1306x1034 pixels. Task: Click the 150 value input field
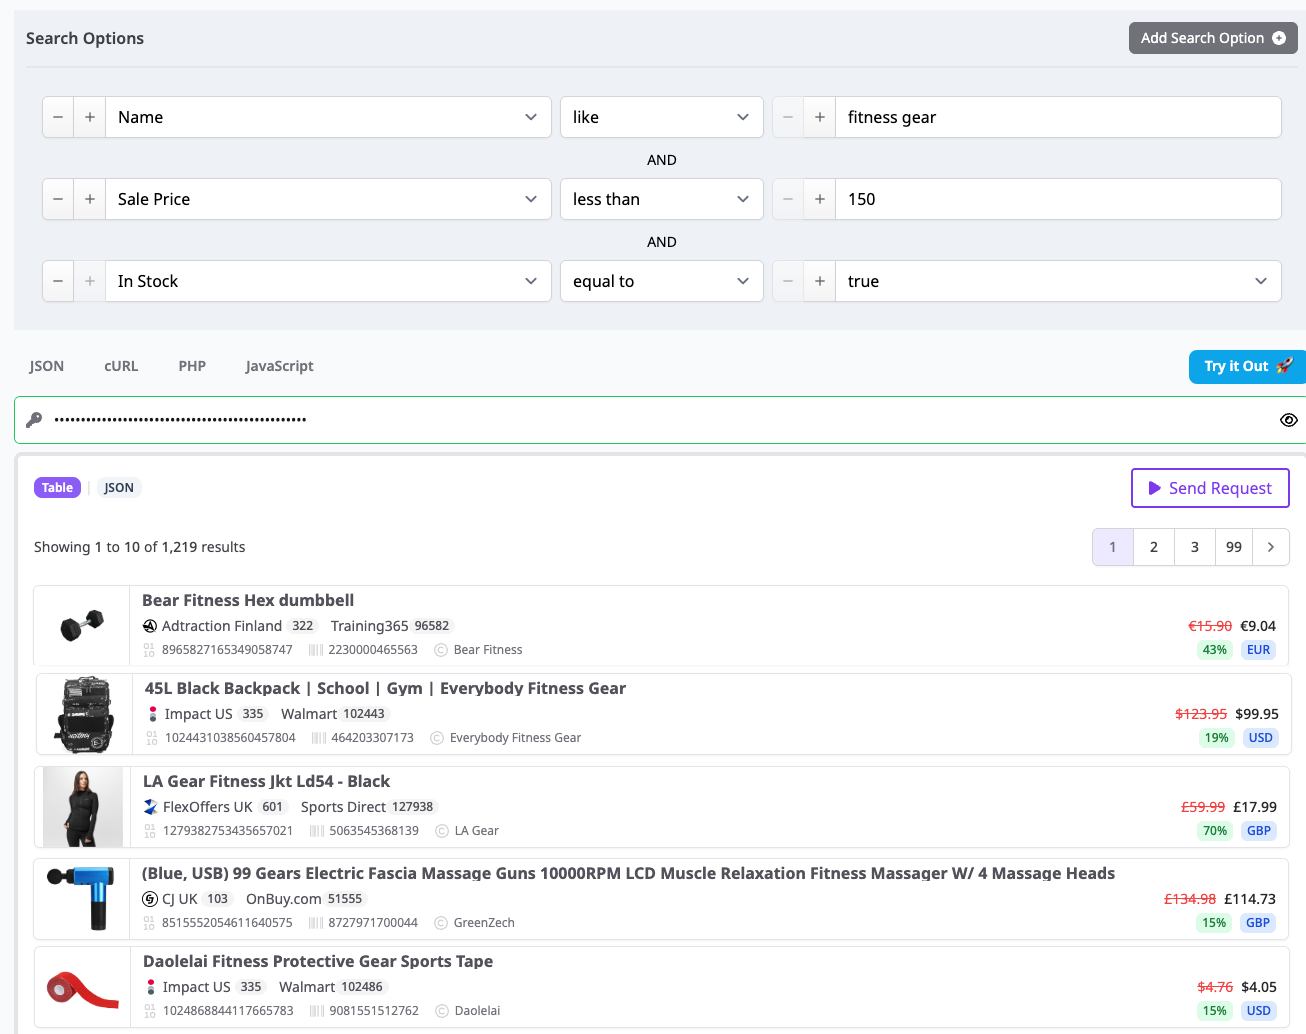1058,199
